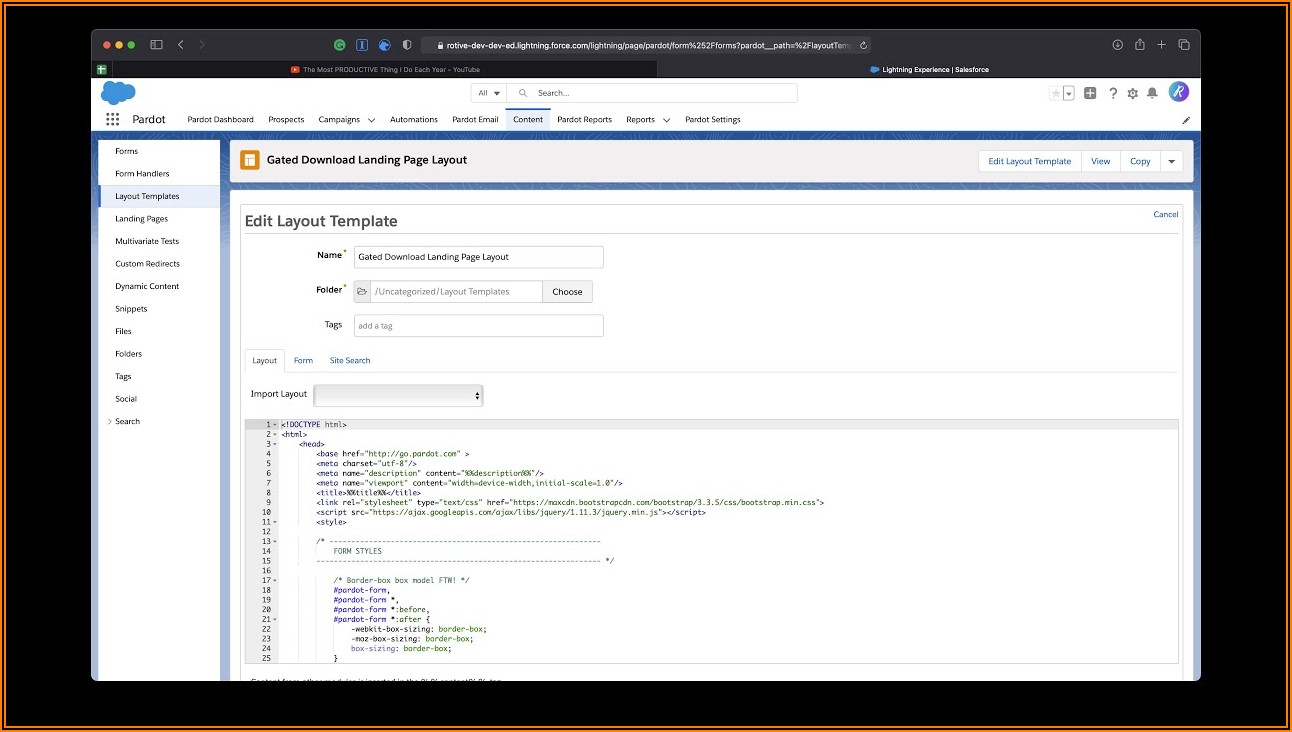Screen dimensions: 1292x732
Task: Open the App Launcher grid icon
Action: (x=112, y=119)
